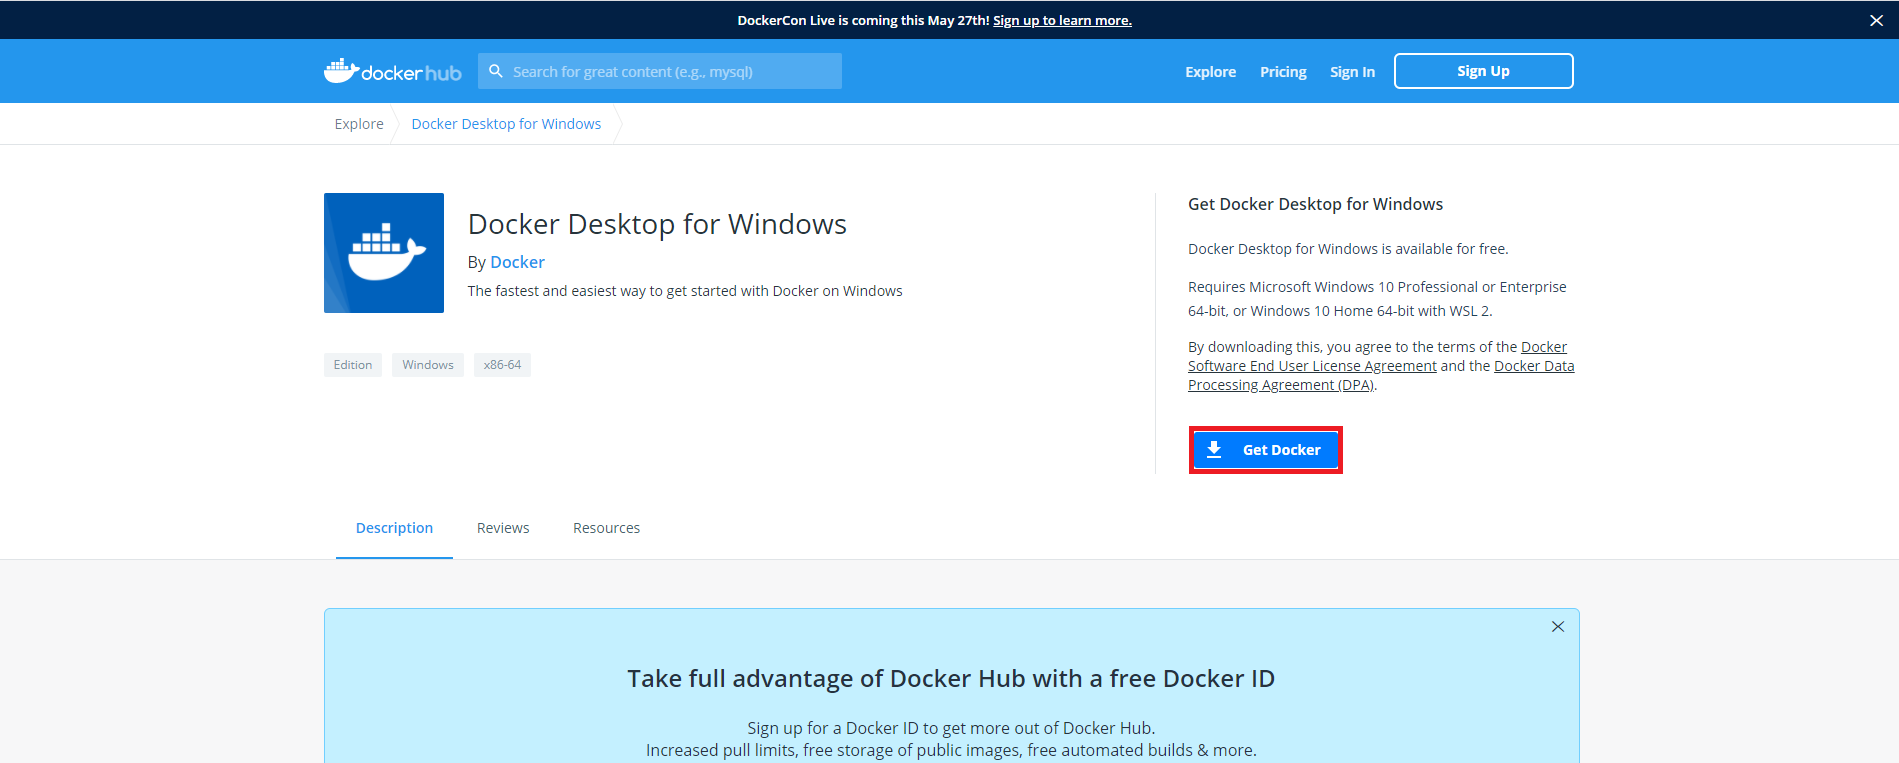Select the Windows tag
Screen dimensions: 1899x763
[x=428, y=365]
